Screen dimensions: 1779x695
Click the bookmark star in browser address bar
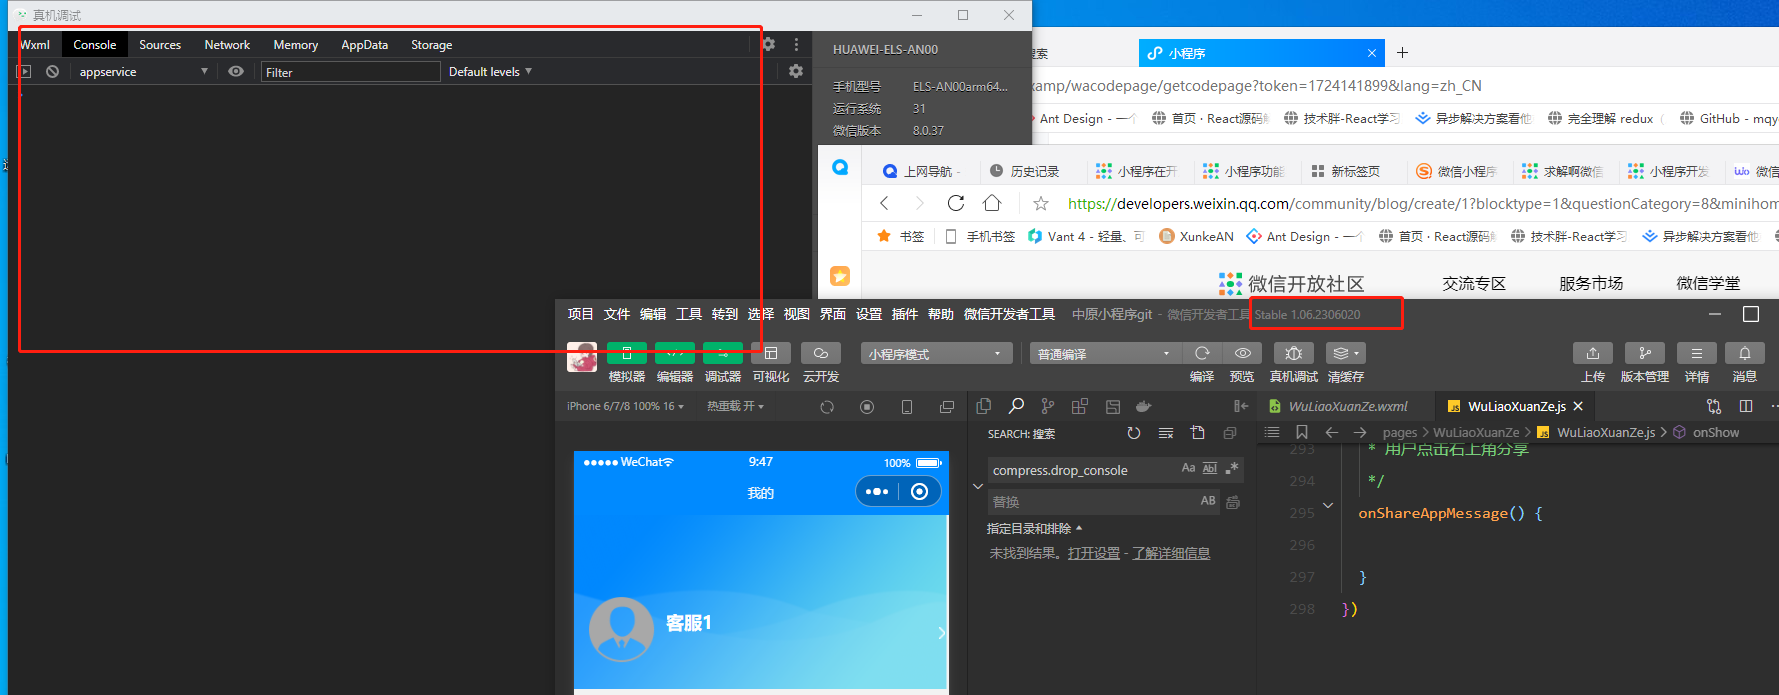pyautogui.click(x=1041, y=203)
